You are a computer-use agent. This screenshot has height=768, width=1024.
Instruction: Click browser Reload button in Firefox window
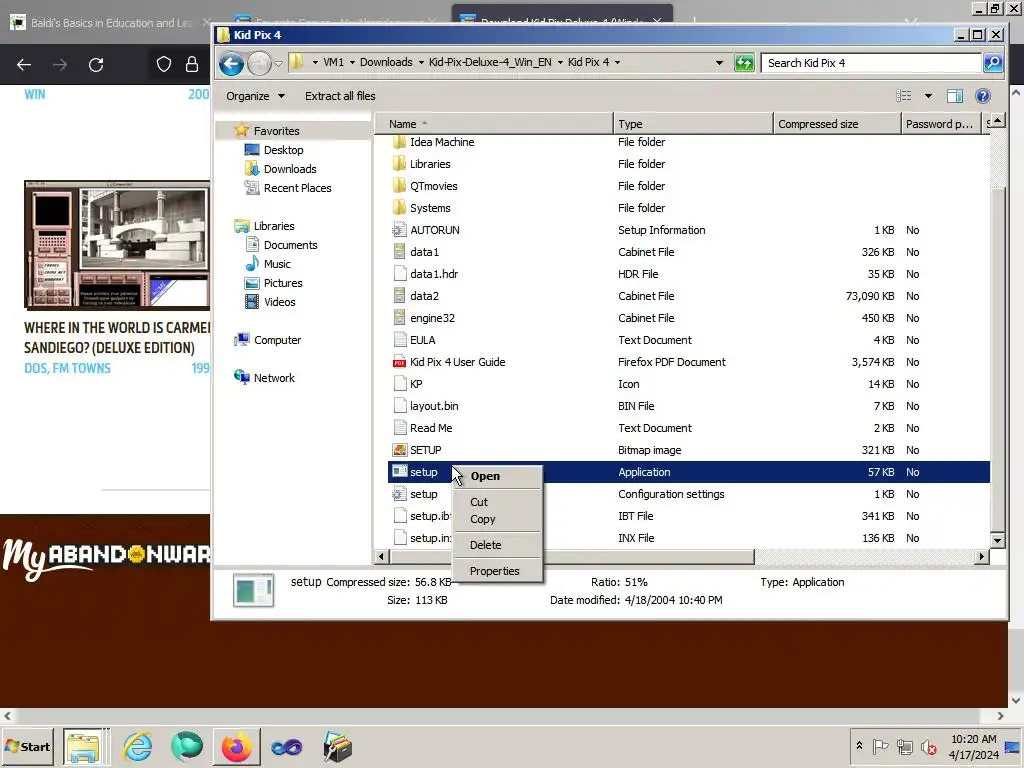coord(96,65)
